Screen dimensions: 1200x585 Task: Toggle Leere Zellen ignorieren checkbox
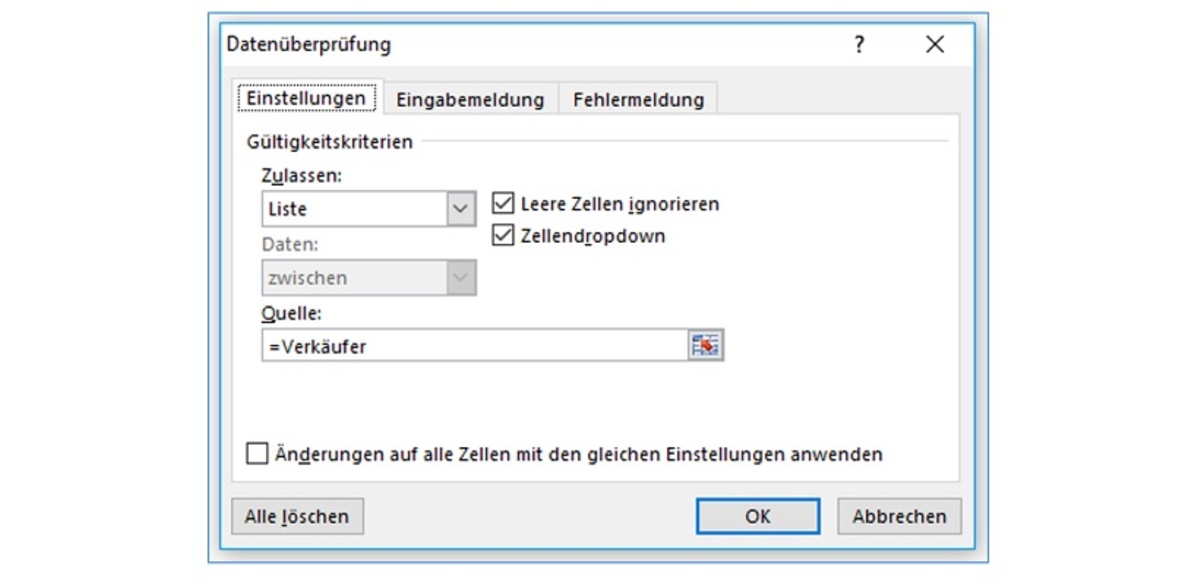coord(503,204)
